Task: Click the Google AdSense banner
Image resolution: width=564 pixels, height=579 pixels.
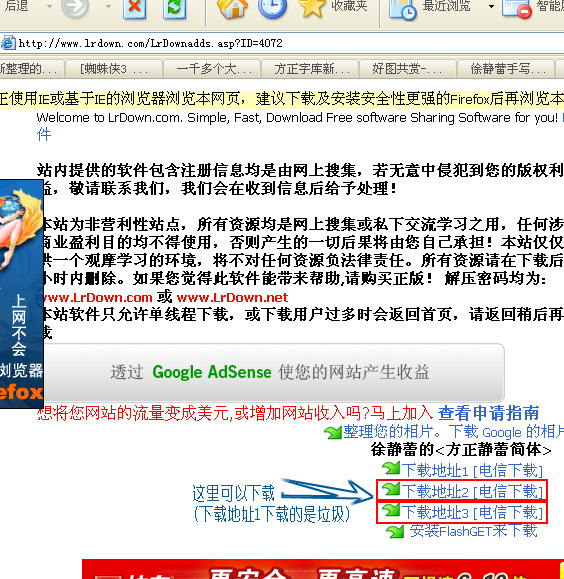Action: 274,372
